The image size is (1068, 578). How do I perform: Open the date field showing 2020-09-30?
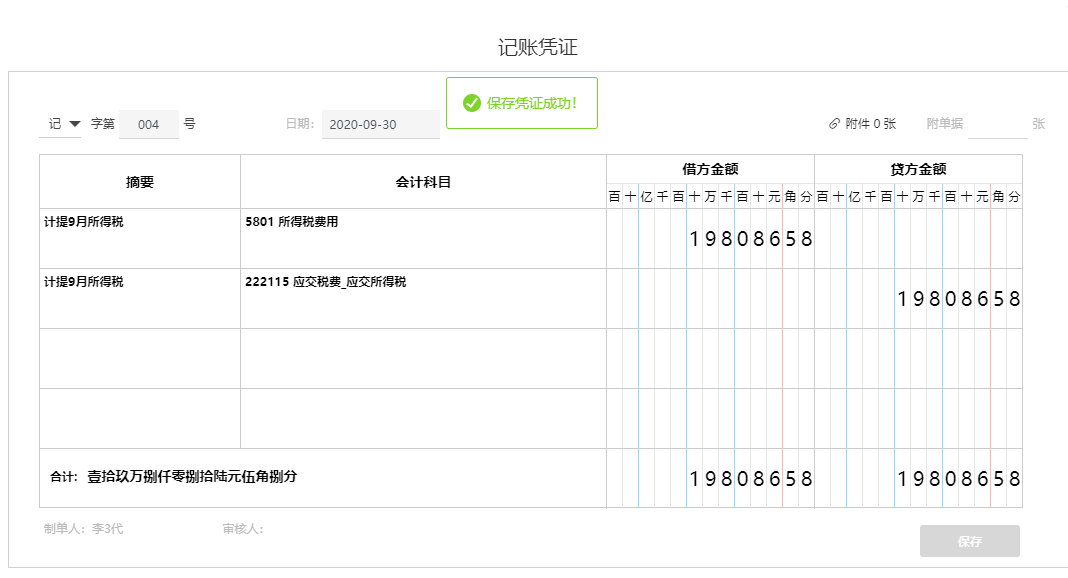coord(380,125)
